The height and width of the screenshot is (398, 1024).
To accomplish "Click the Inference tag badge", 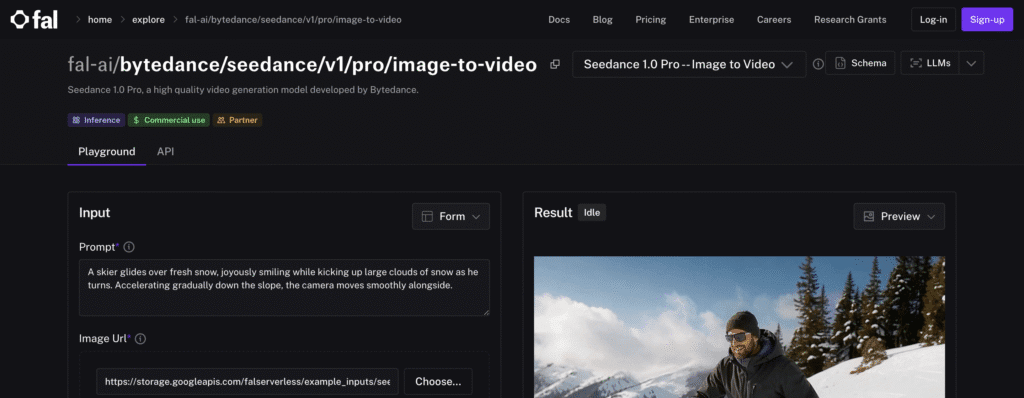I will coord(96,120).
